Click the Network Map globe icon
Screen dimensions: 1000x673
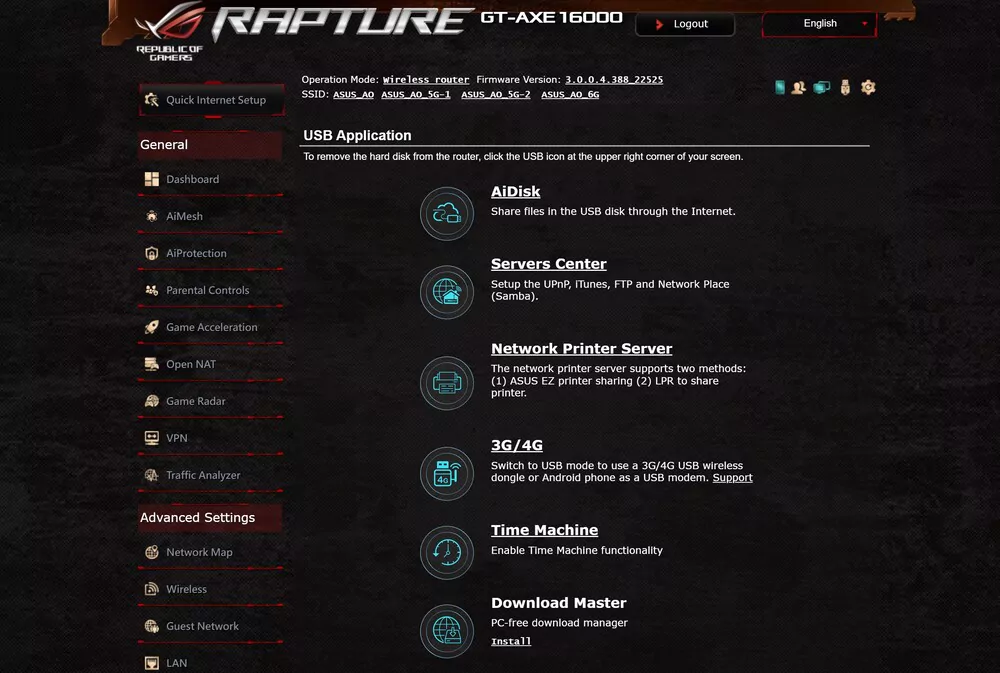click(152, 552)
